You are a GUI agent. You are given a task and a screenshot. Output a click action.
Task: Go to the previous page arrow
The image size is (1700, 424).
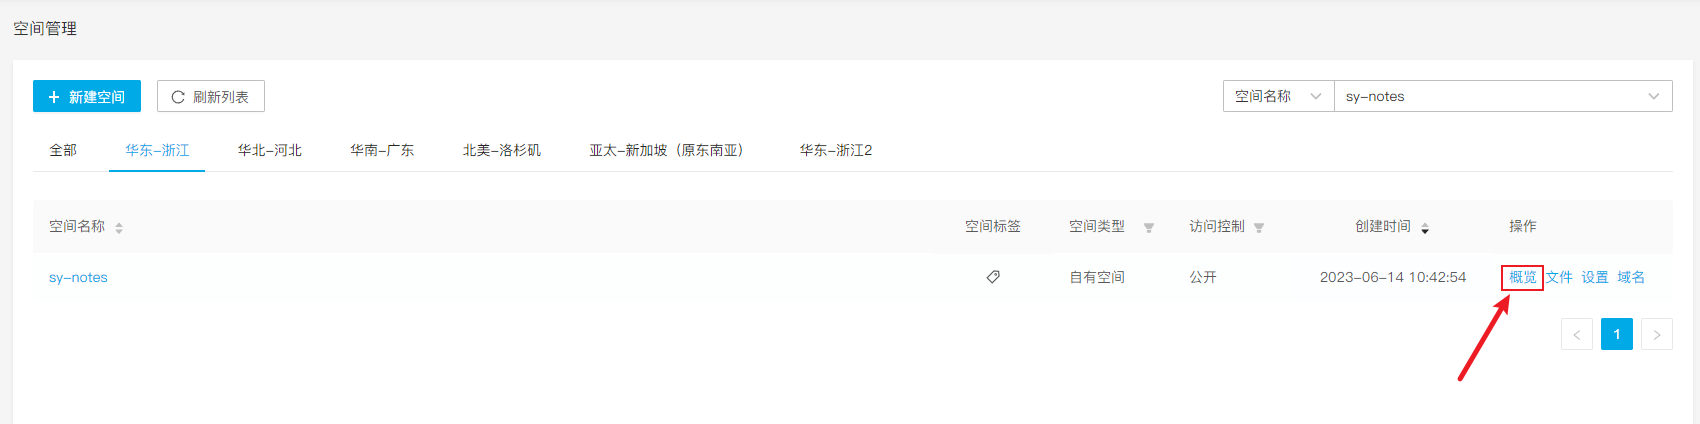point(1577,334)
